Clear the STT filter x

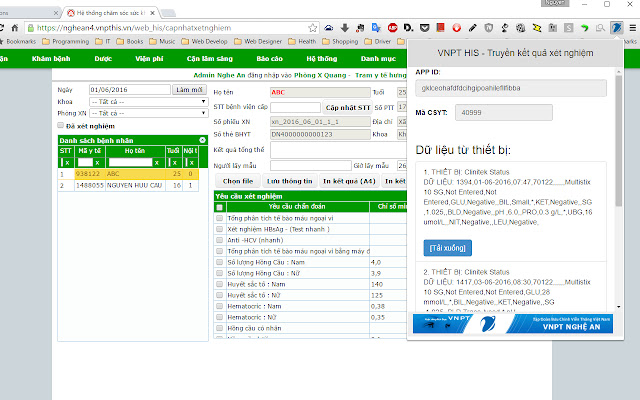(67, 162)
